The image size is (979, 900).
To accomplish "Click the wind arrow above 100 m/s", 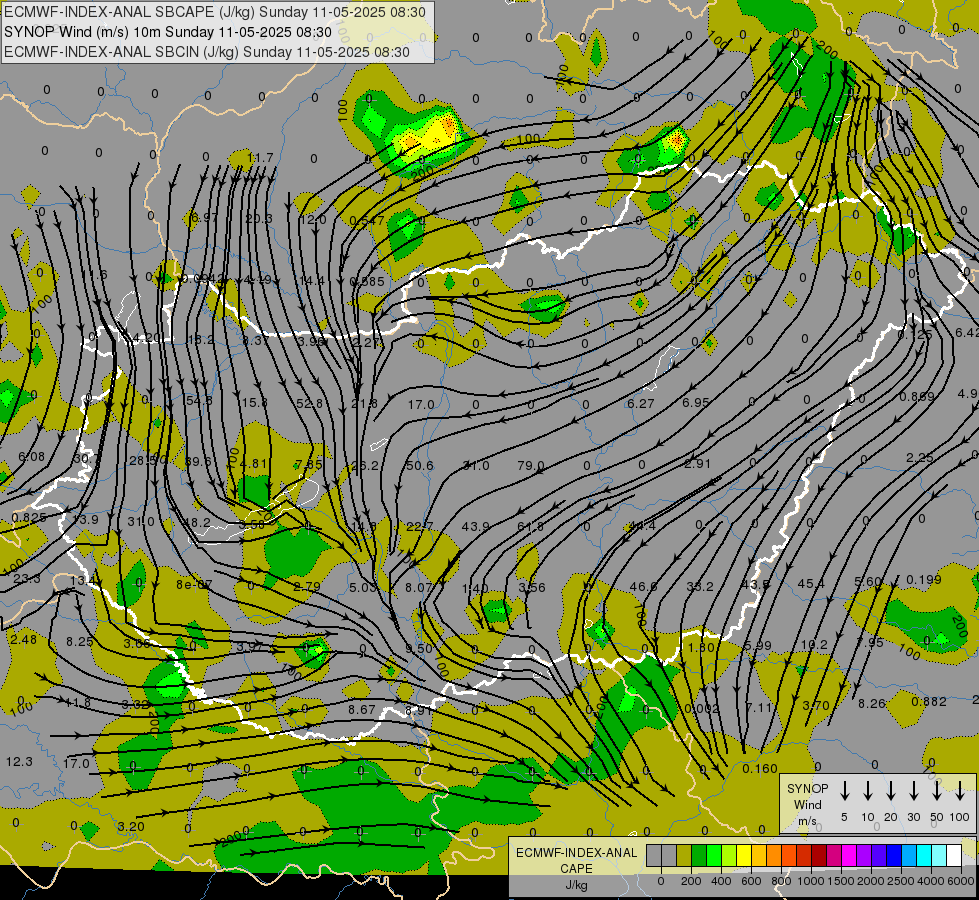I will pos(960,791).
